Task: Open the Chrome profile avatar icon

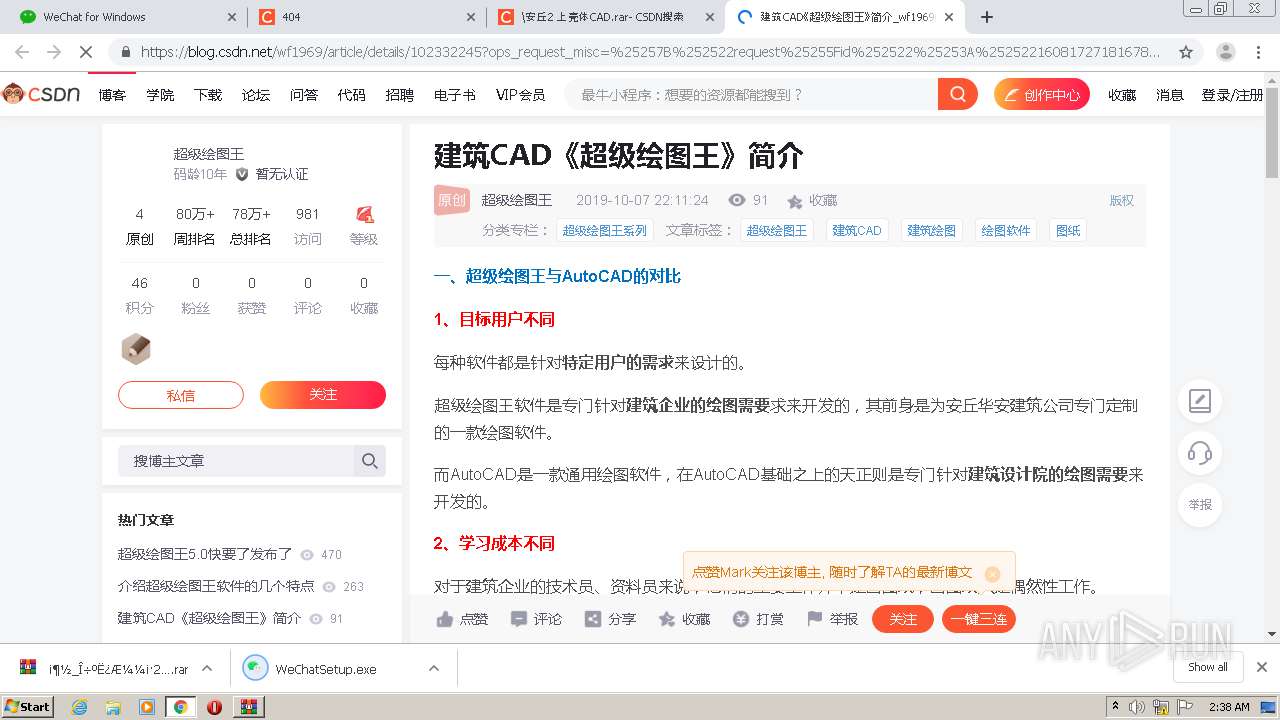Action: (x=1225, y=52)
